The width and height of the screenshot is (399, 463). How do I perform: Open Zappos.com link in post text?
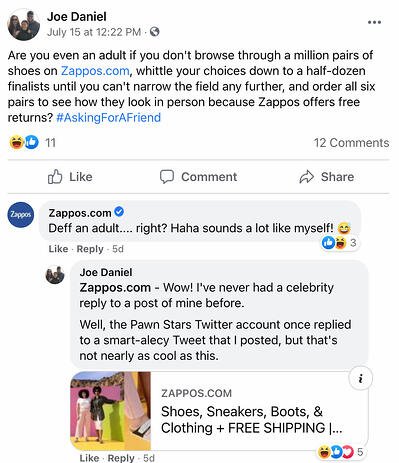pos(95,71)
